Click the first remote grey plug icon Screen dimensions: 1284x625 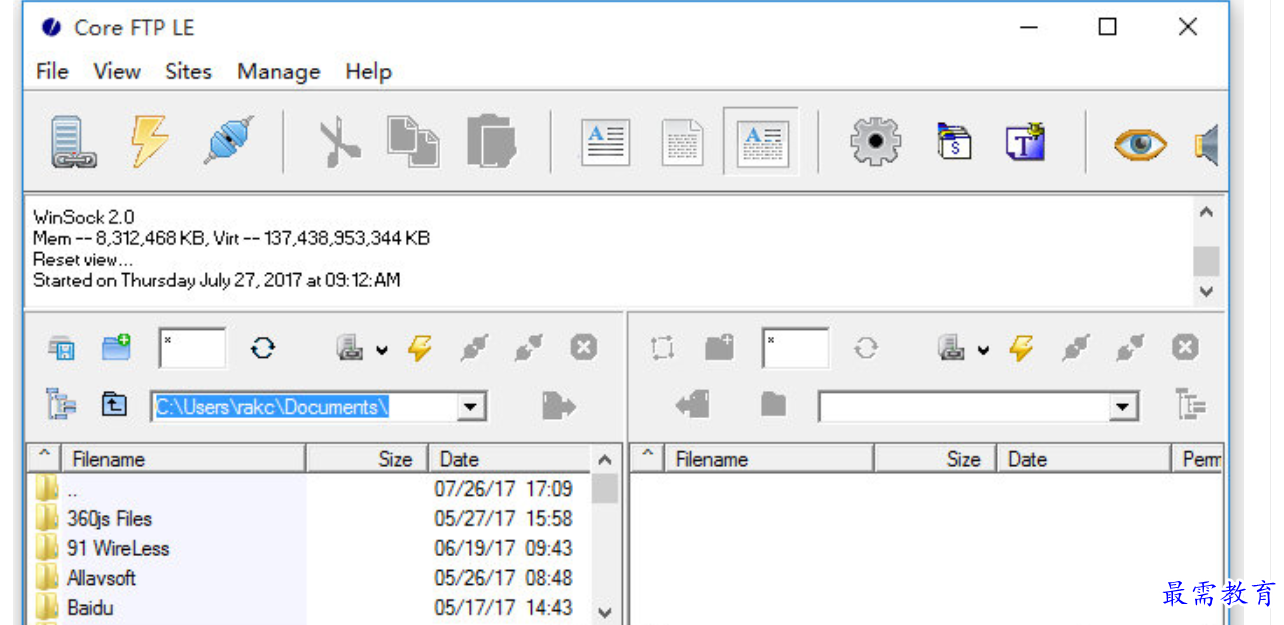(1076, 347)
